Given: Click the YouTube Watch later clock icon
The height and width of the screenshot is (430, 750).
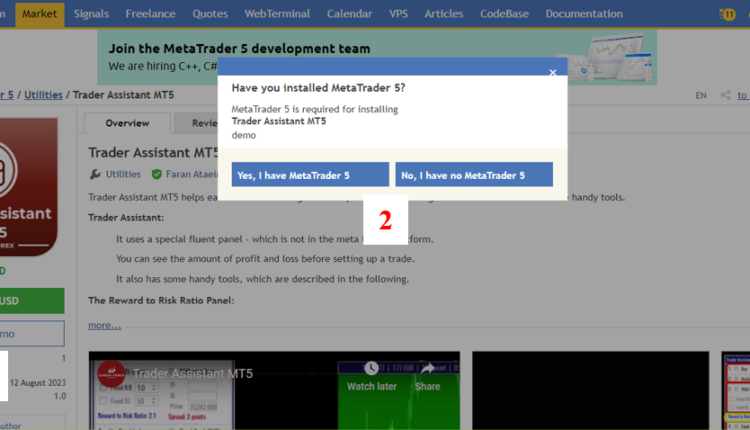Looking at the screenshot, I should [371, 369].
